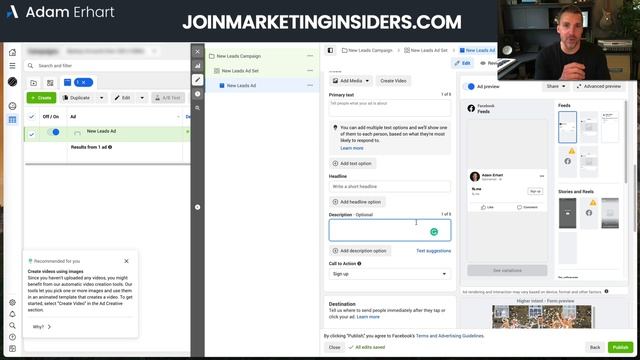Toggle the side panel layout icon
Image resolution: width=640 pixels, height=360 pixels.
(x=330, y=50)
